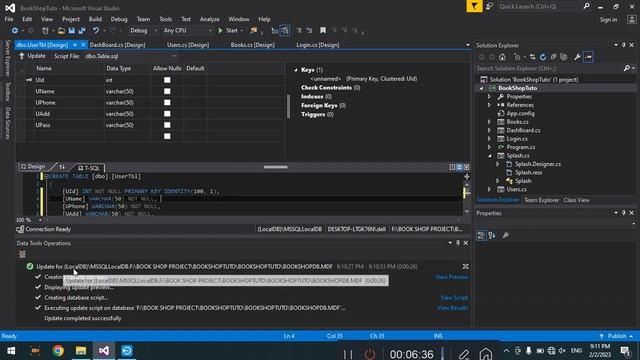Expand the Properties node in Solution Explorer
640x360 pixels.
[489, 97]
